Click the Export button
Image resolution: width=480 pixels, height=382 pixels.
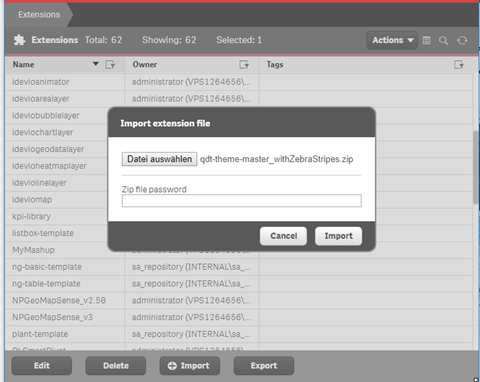click(264, 366)
